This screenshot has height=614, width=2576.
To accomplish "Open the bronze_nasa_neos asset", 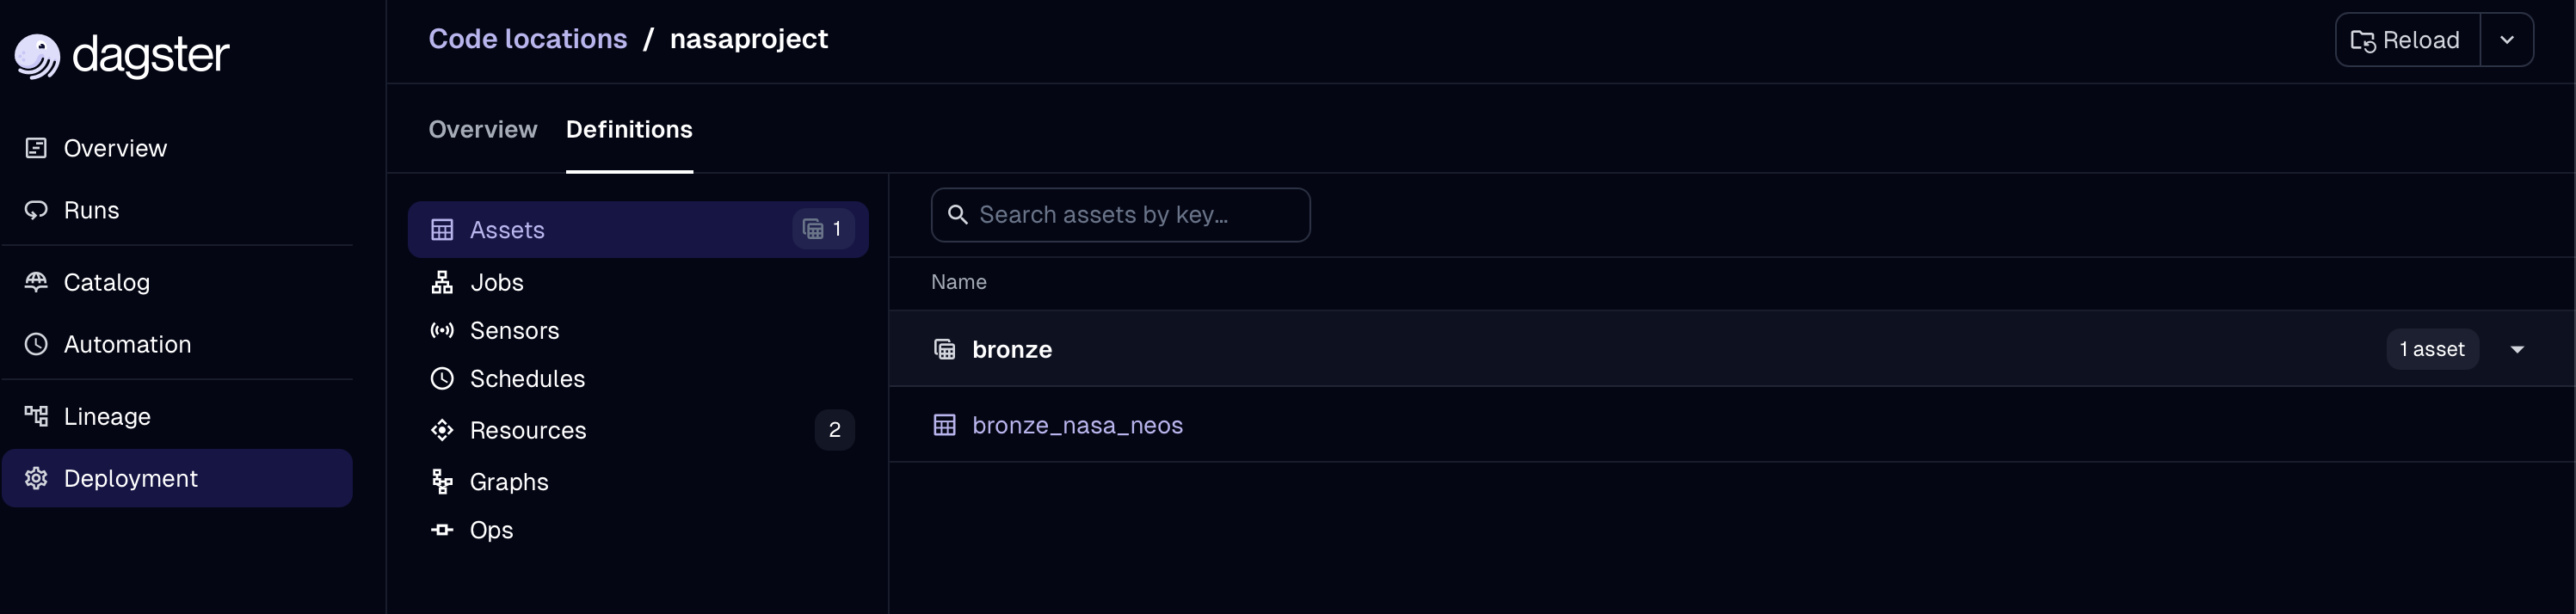I will (x=1078, y=425).
